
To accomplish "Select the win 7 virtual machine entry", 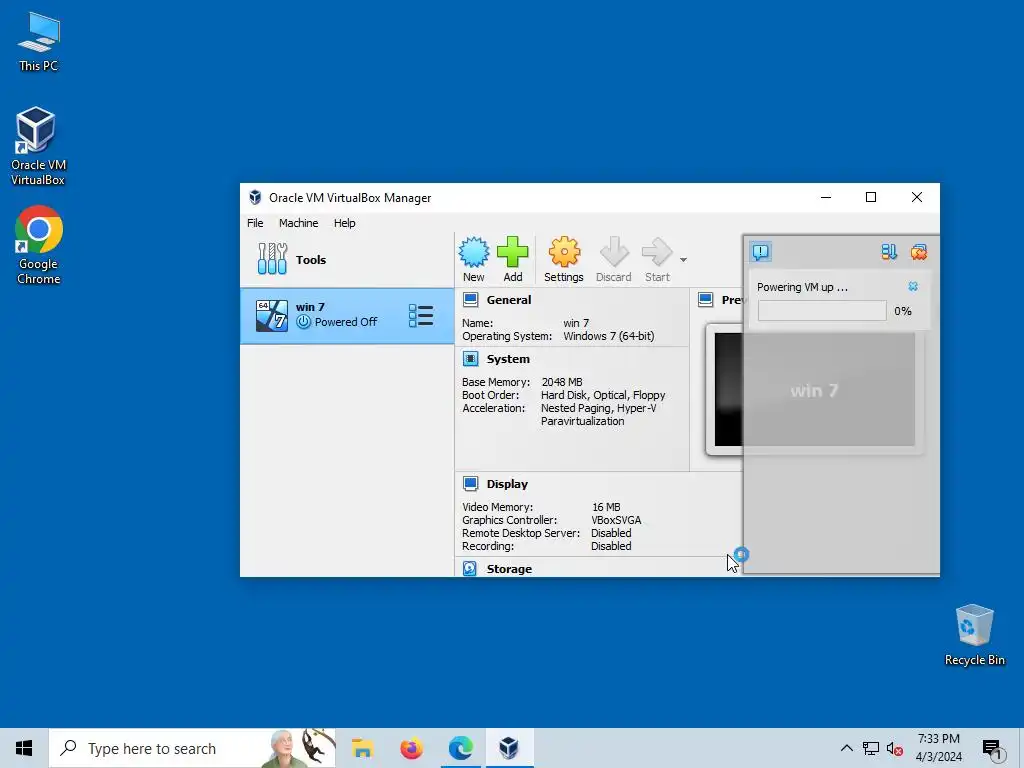I will coord(347,315).
